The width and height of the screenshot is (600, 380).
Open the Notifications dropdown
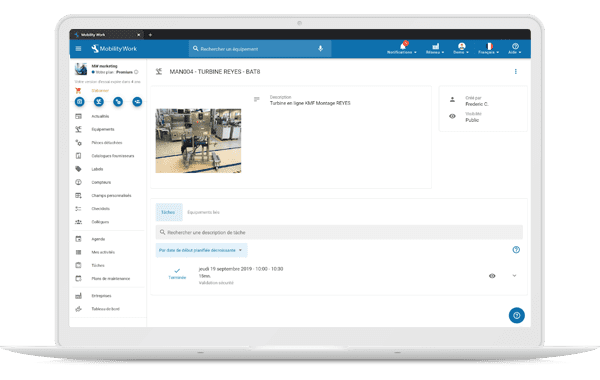[x=401, y=49]
